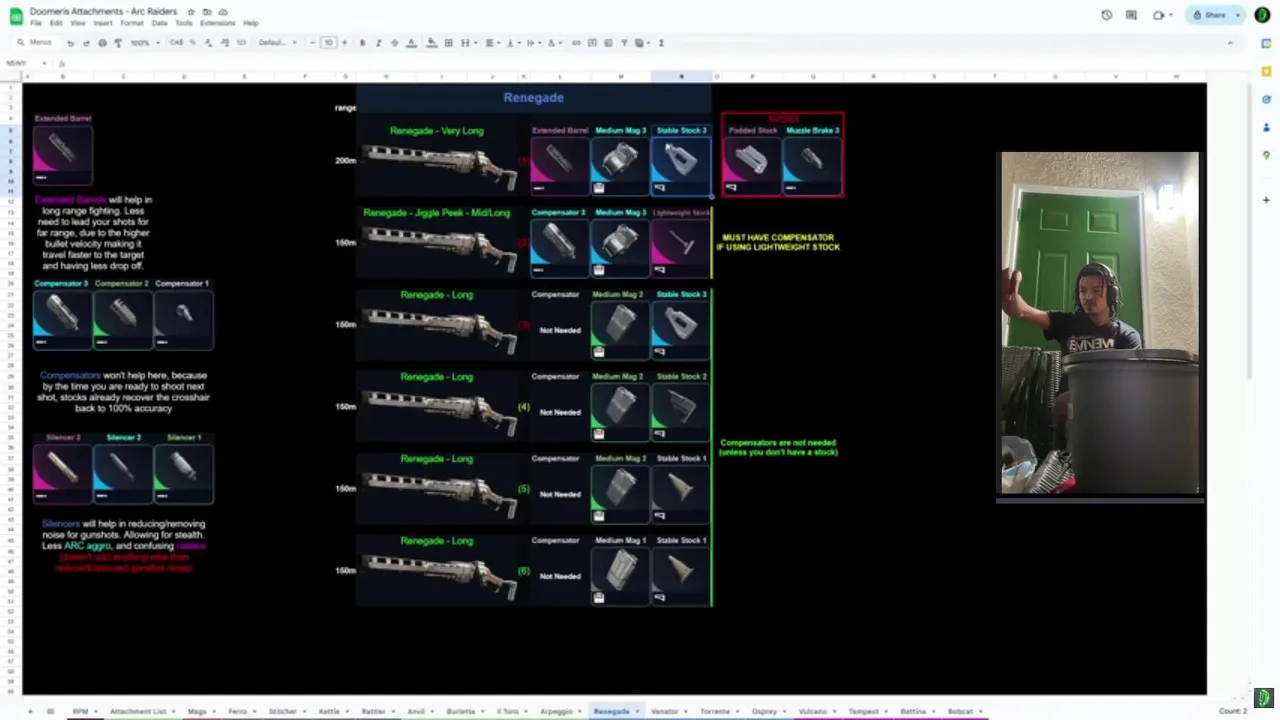Print the spreadsheet via the printer icon
Screen dimensions: 1280x720
coord(102,43)
